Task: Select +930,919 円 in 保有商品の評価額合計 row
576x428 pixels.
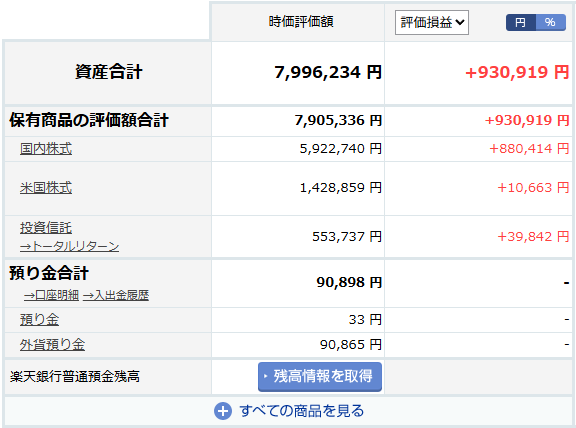Action: coord(527,121)
